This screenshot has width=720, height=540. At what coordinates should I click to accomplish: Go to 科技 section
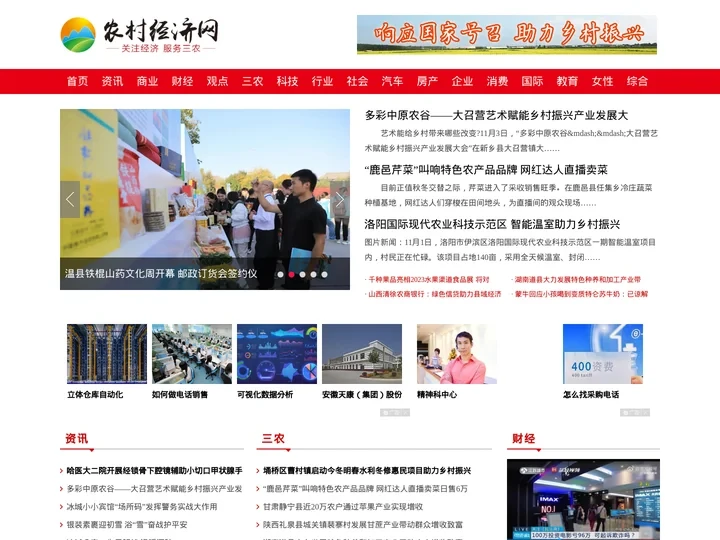(287, 81)
